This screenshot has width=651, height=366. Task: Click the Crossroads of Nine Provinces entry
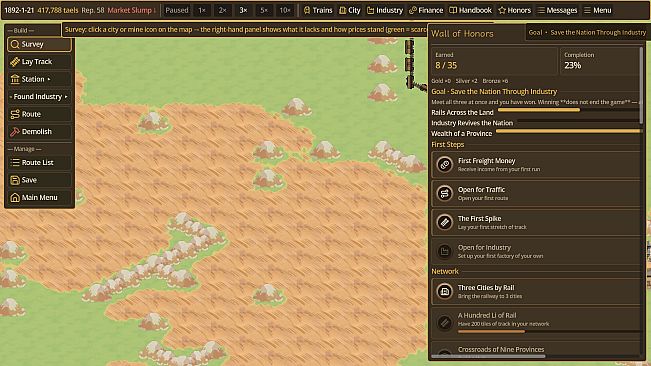[536, 350]
